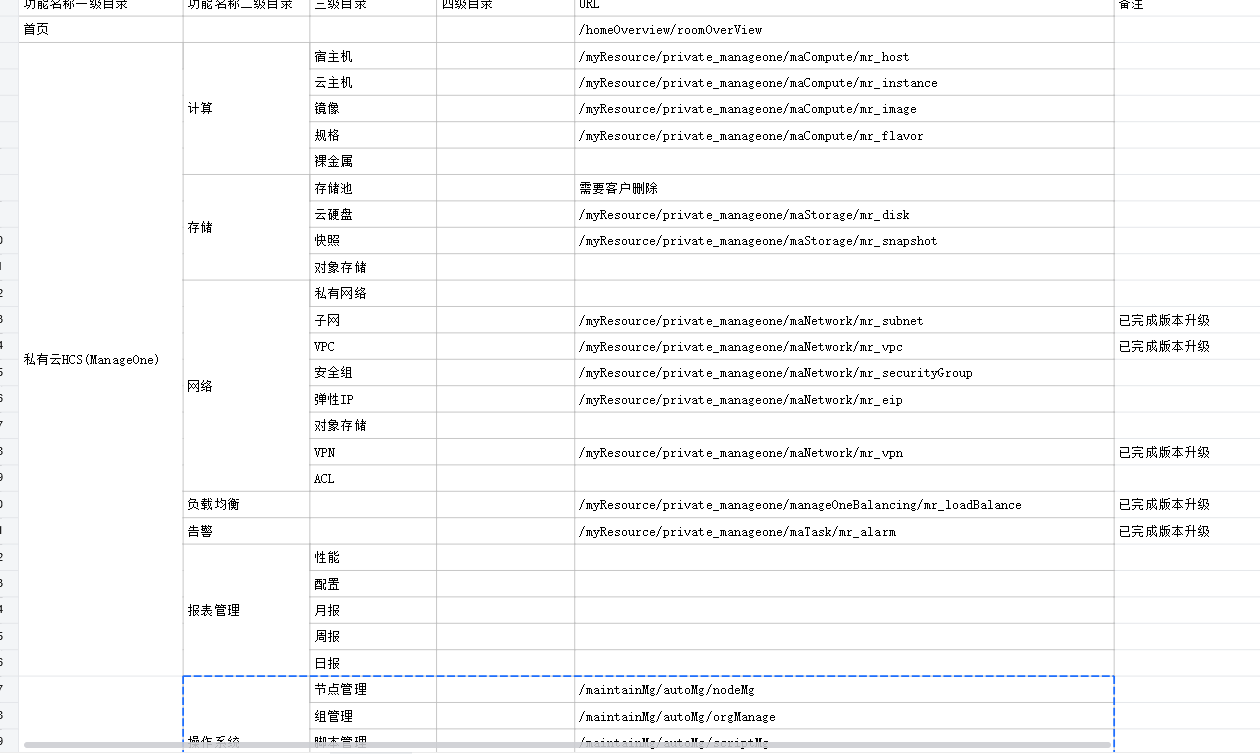Select the 负载均衡 cell

point(246,505)
